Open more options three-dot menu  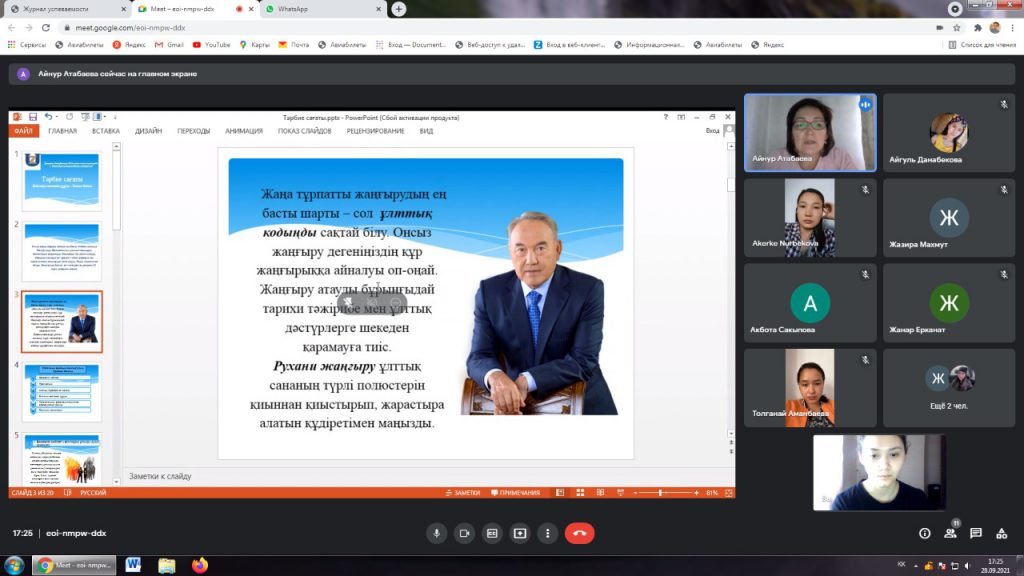click(x=547, y=534)
